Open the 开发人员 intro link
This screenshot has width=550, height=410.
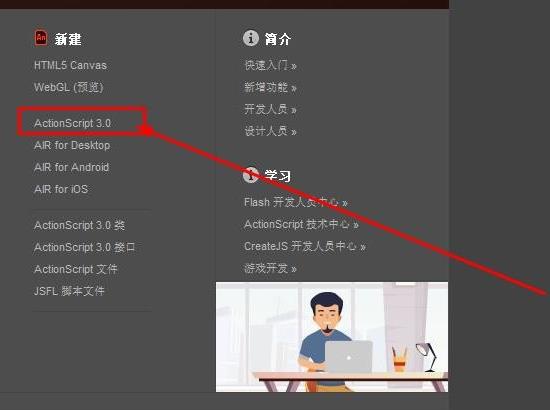(x=270, y=109)
